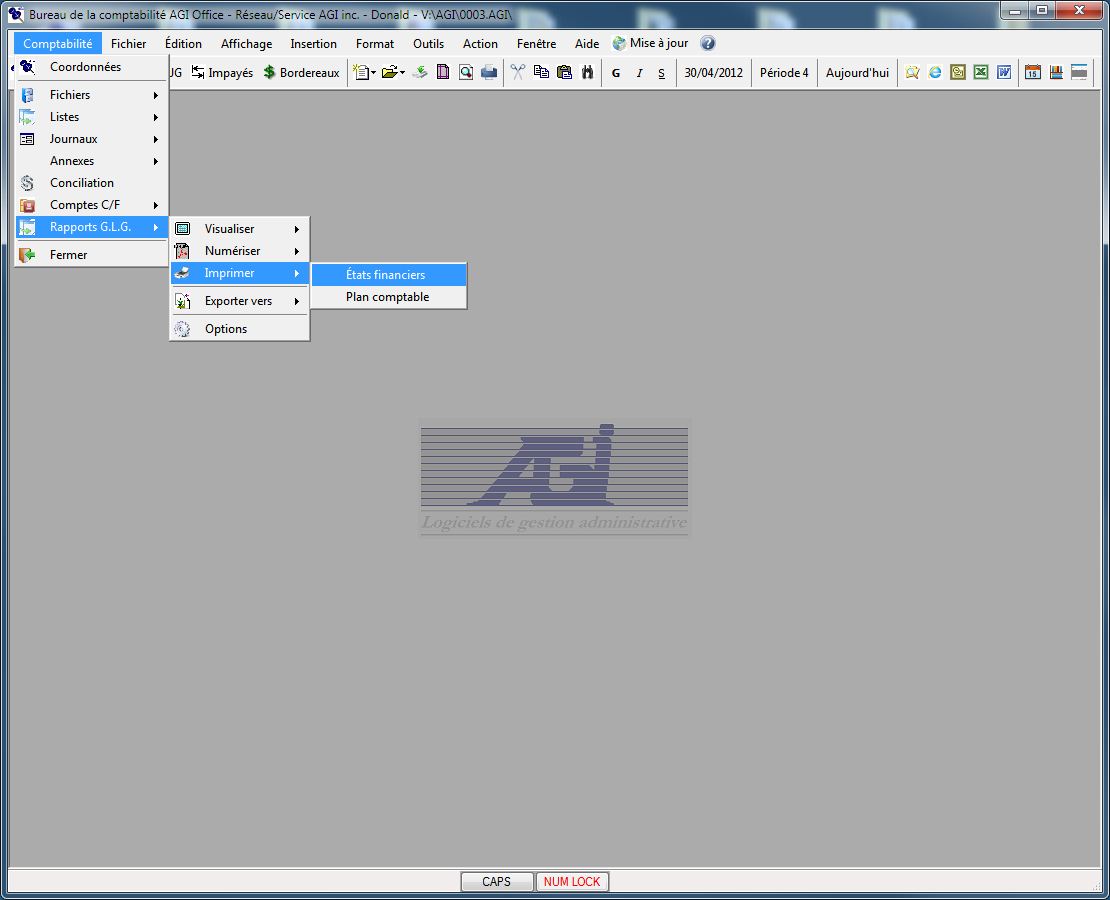Choose Plan comptable to print
1110x900 pixels.
[x=389, y=297]
